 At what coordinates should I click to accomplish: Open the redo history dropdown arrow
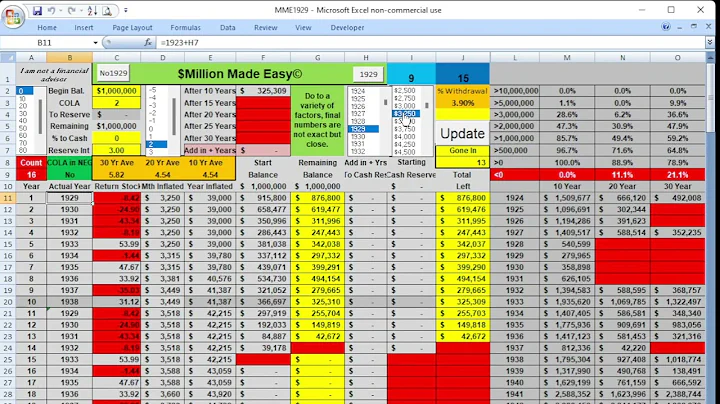pyautogui.click(x=81, y=11)
